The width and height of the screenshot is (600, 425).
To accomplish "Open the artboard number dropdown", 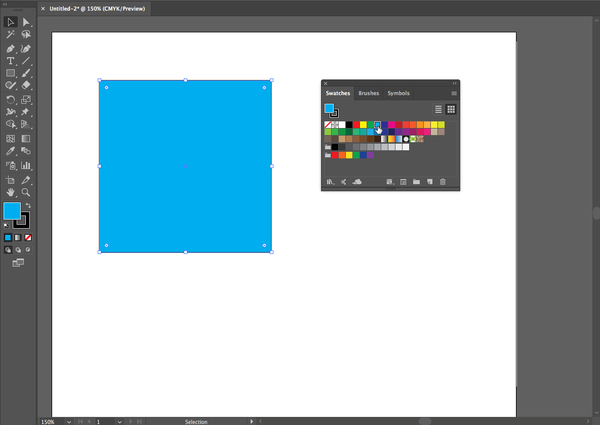I will pos(120,422).
